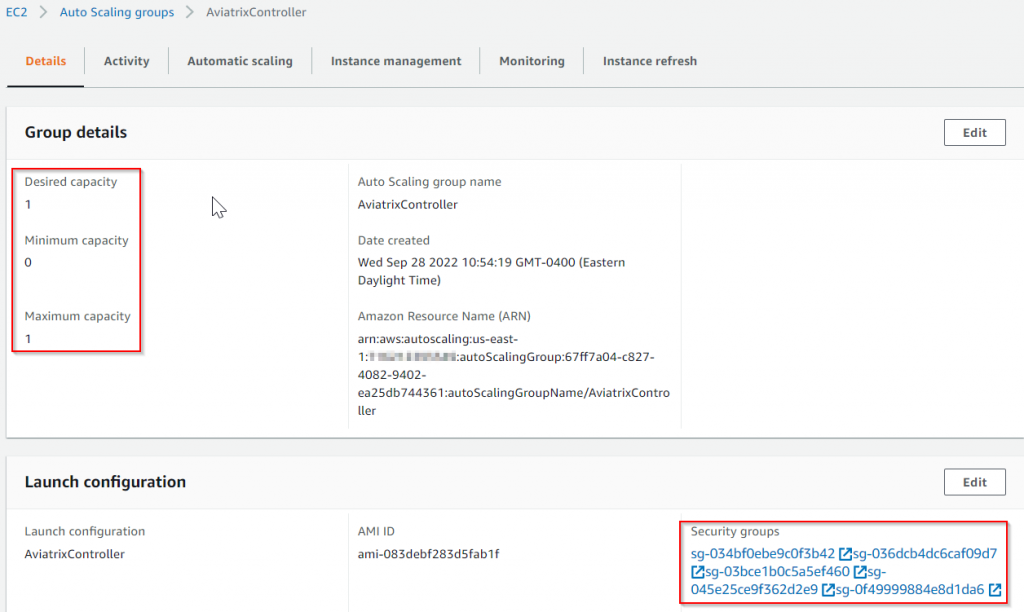This screenshot has height=612, width=1024.
Task: Open external link icon after sg-034bf0ebe9c0f3b42
Action: pyautogui.click(x=845, y=554)
